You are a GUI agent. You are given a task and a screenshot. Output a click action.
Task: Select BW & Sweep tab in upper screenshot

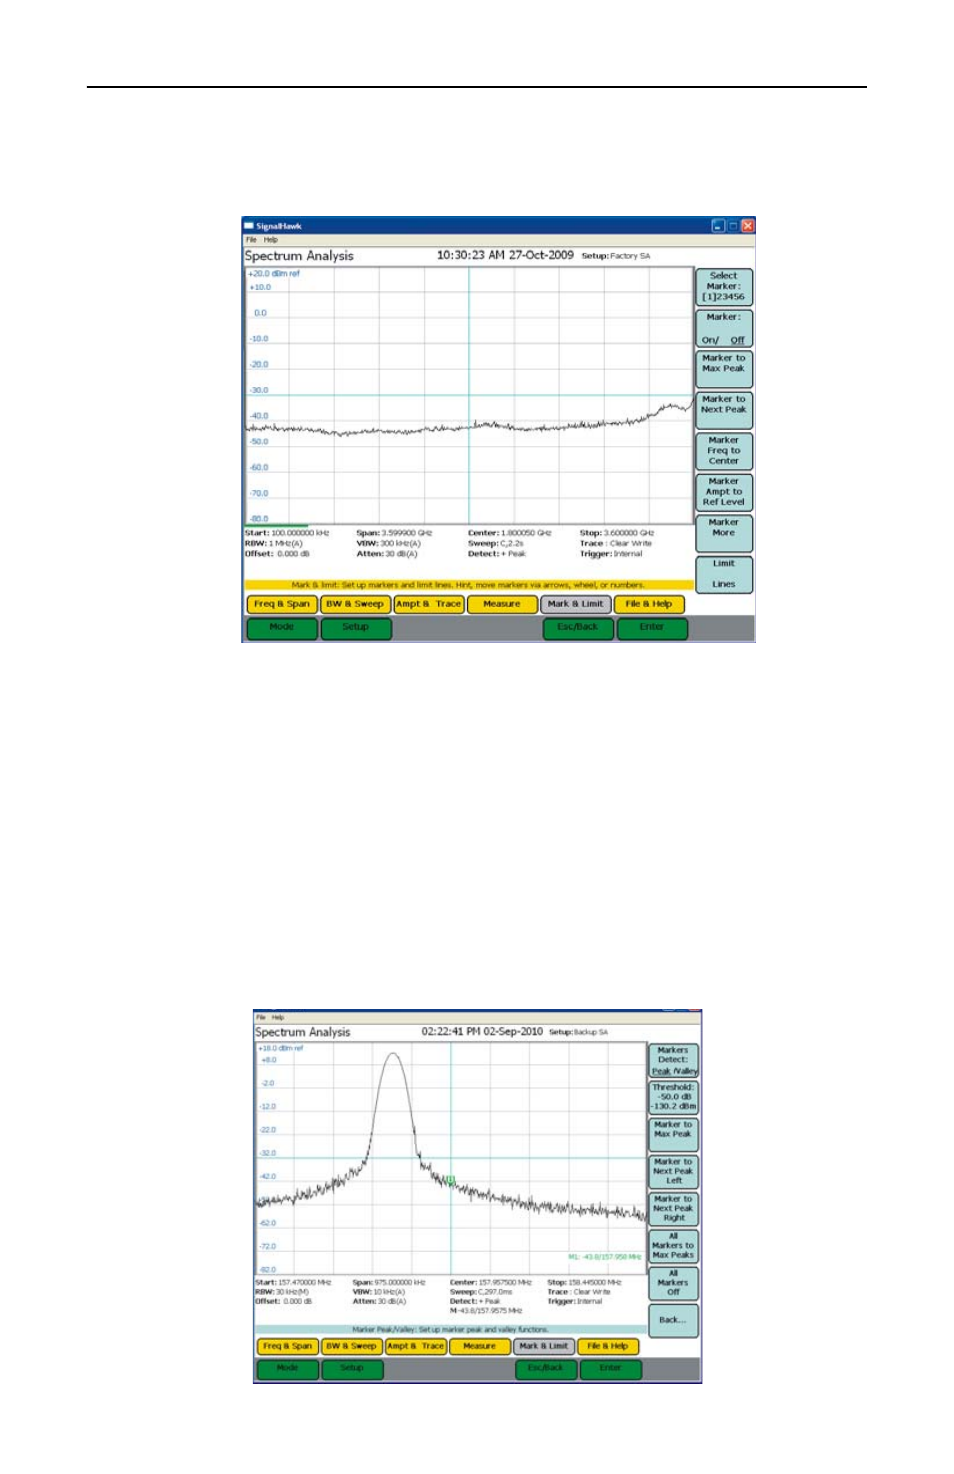(355, 604)
